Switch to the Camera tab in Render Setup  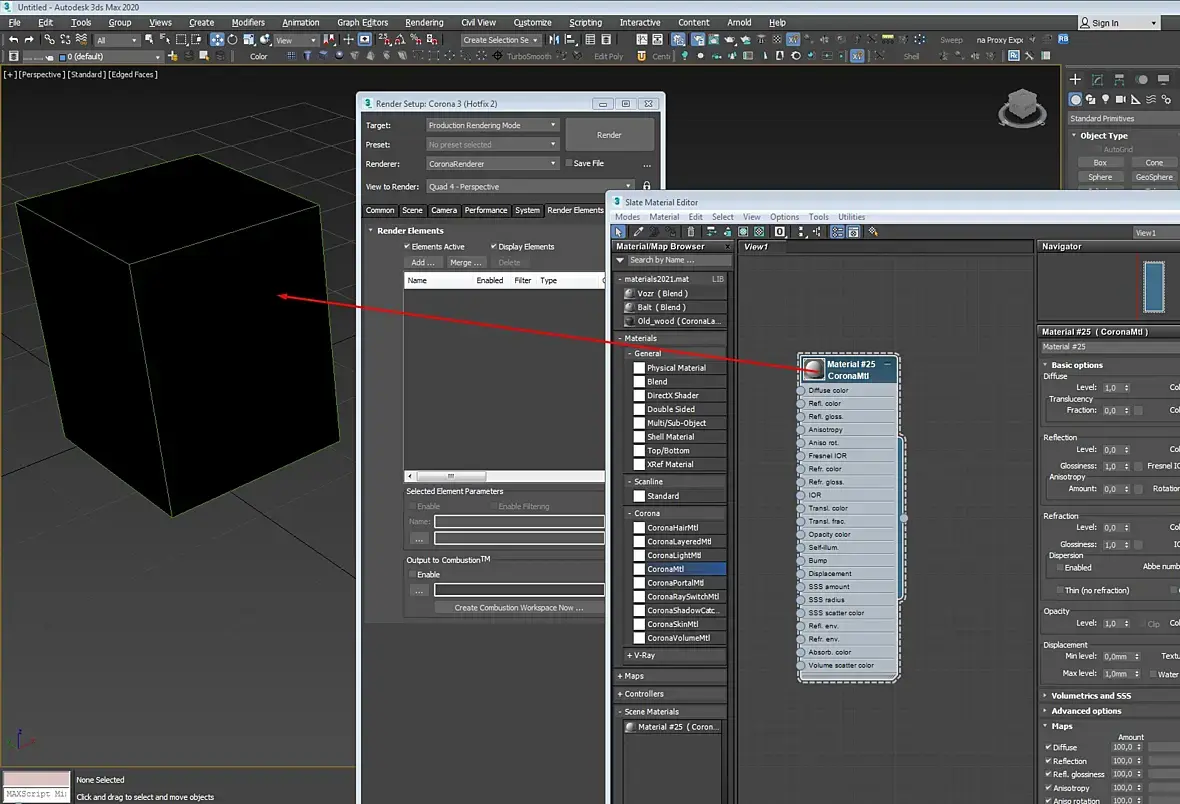click(444, 210)
